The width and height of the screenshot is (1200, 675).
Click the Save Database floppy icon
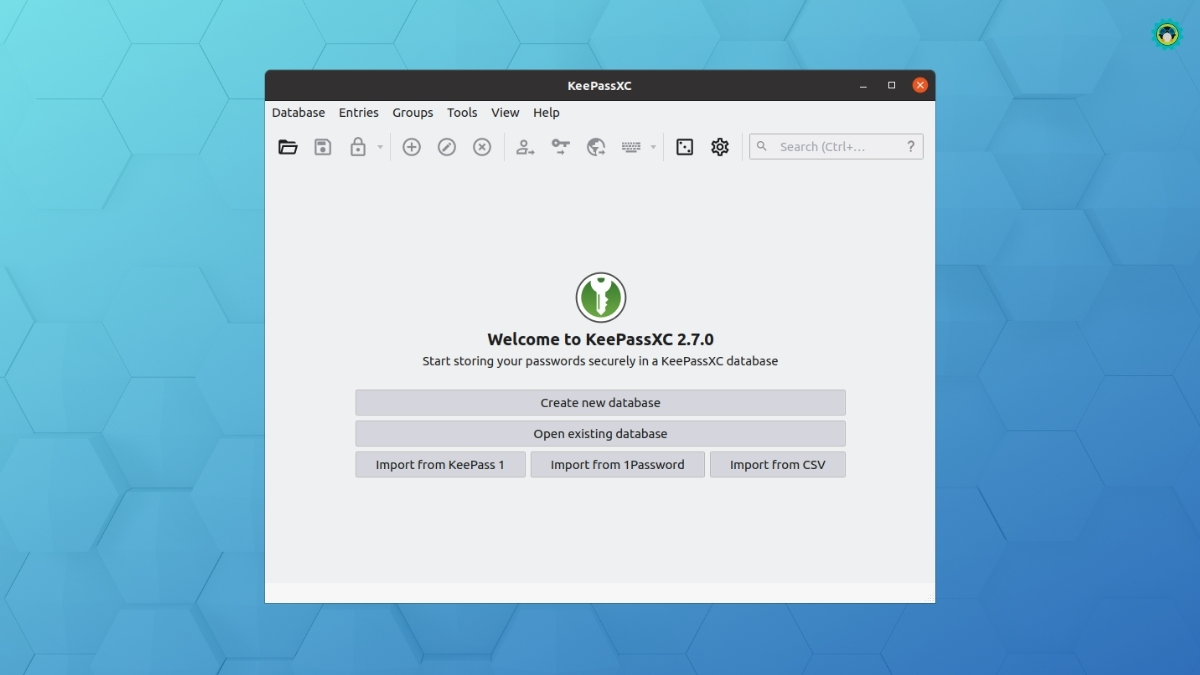[323, 147]
